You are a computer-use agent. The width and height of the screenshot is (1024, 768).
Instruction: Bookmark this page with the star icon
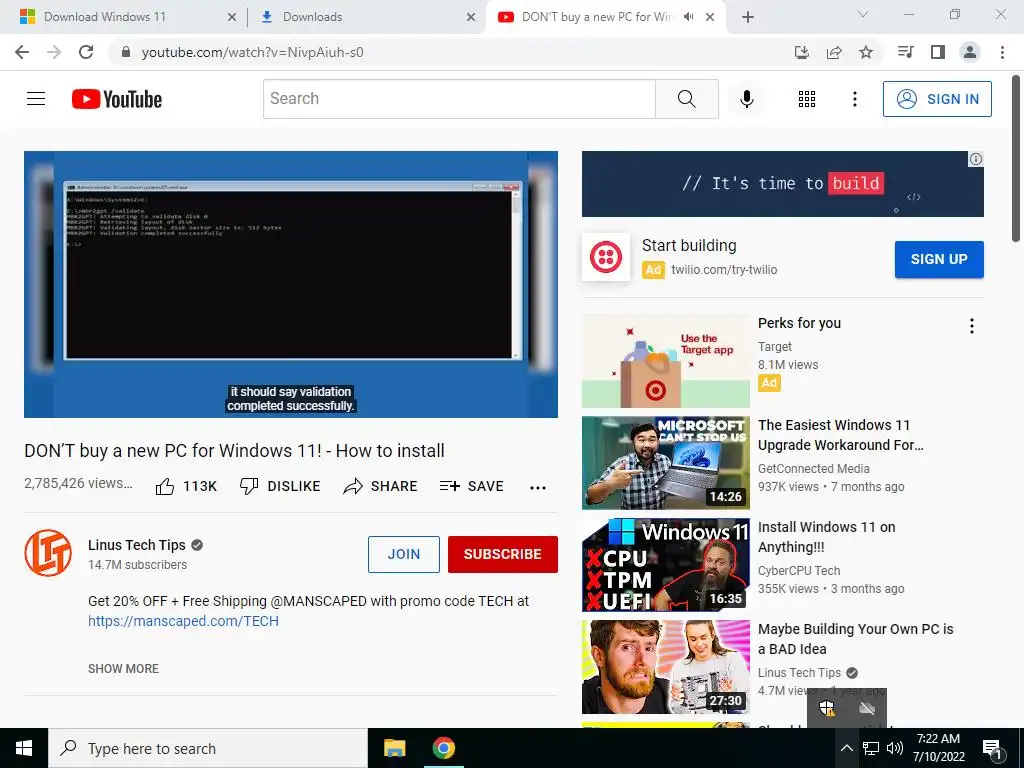click(866, 52)
